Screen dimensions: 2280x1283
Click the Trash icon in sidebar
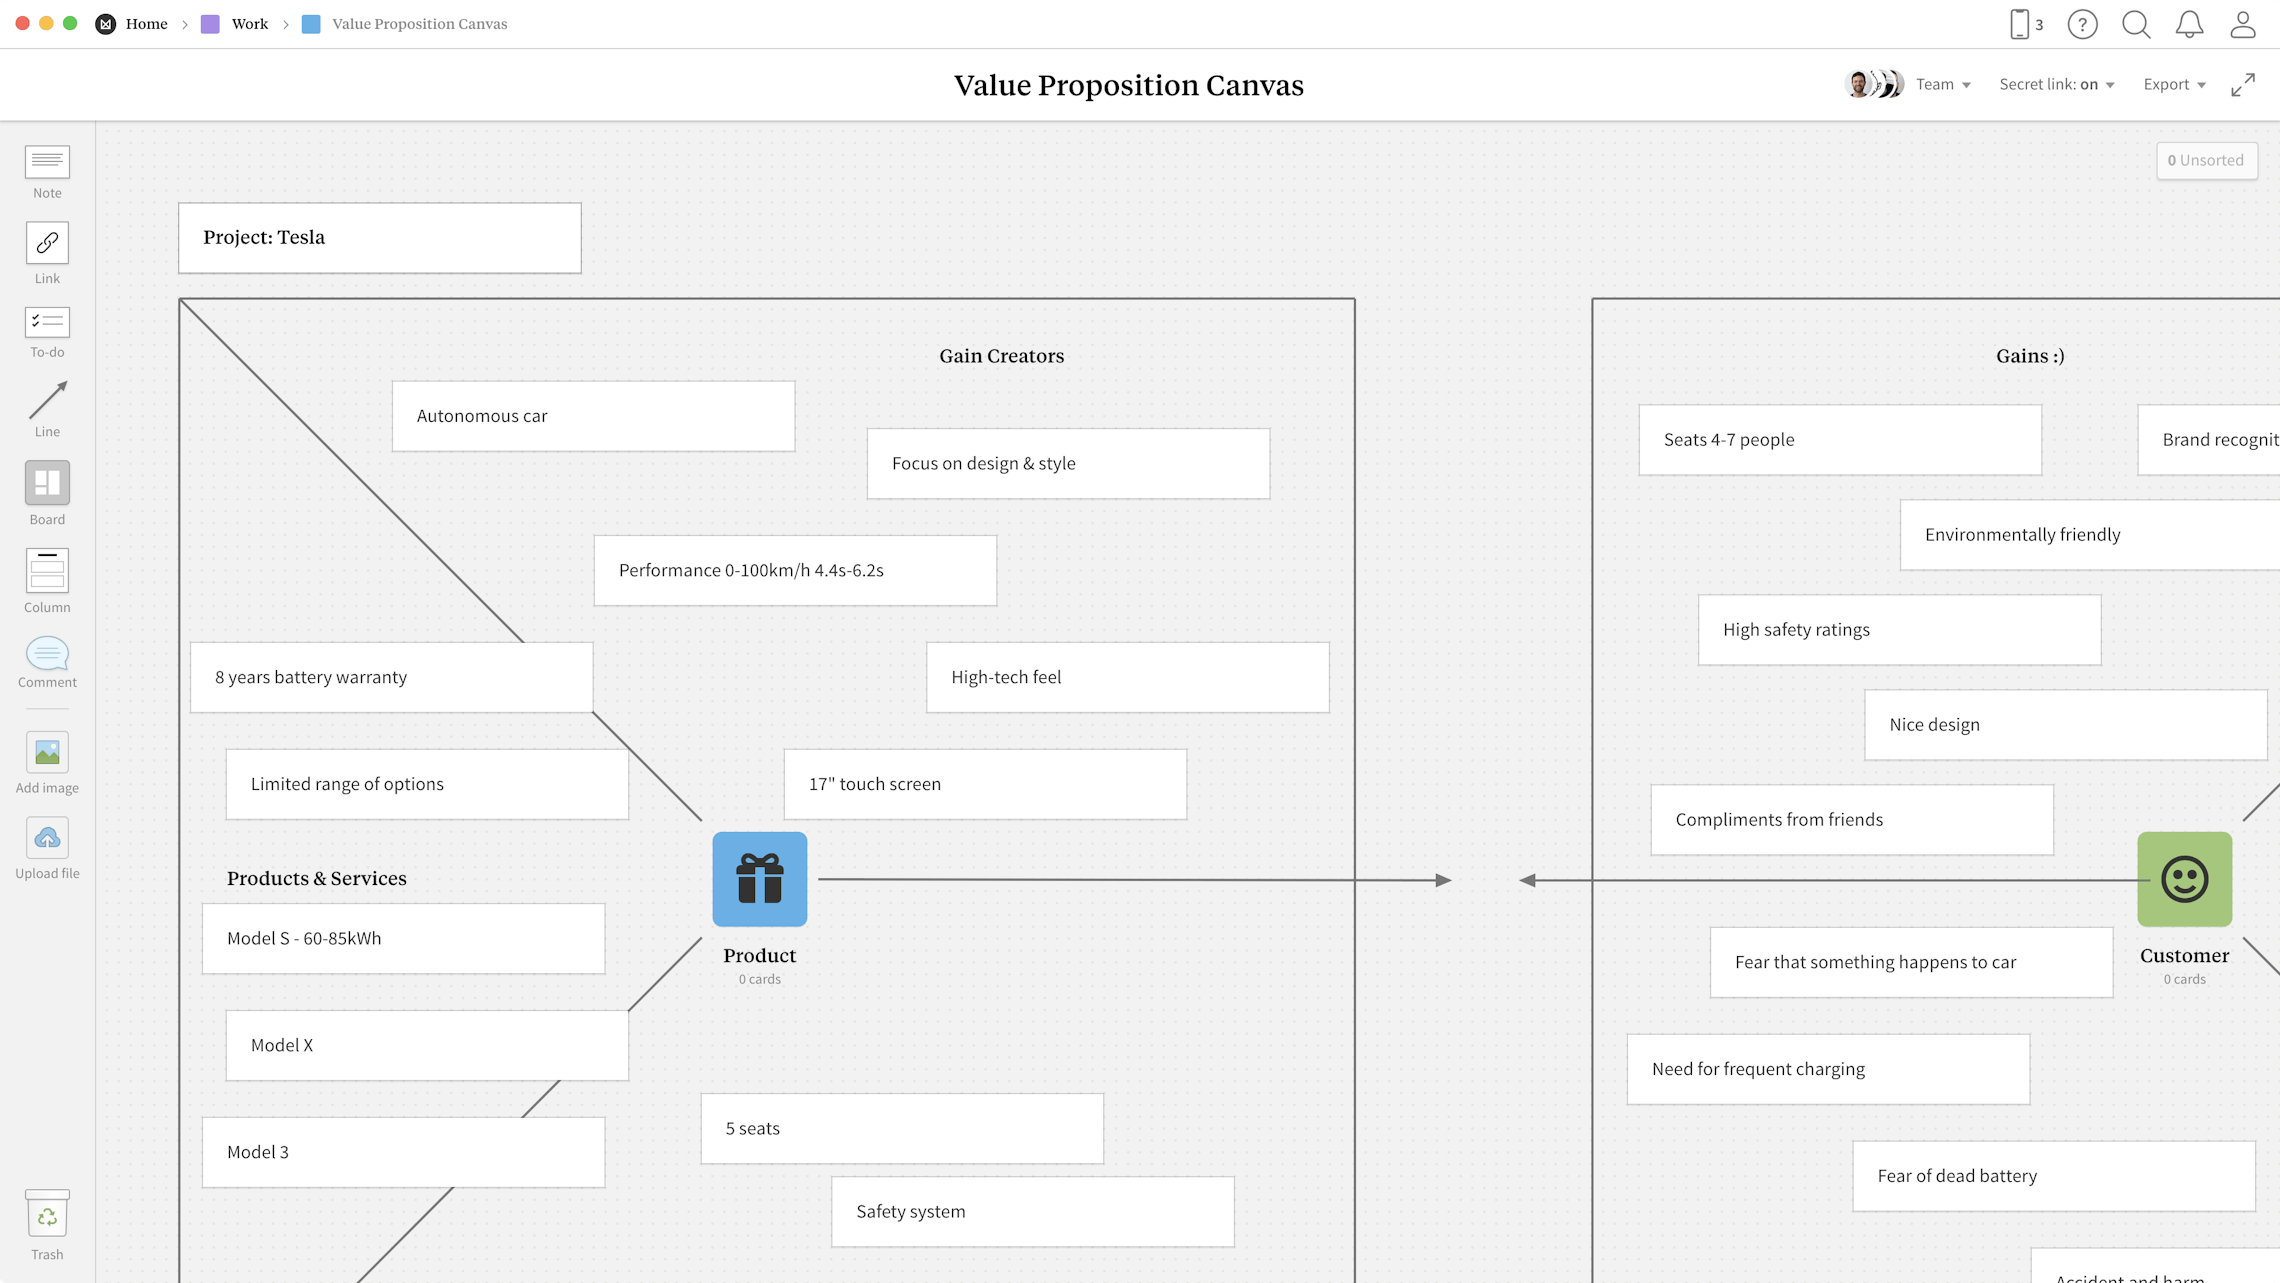click(47, 1219)
